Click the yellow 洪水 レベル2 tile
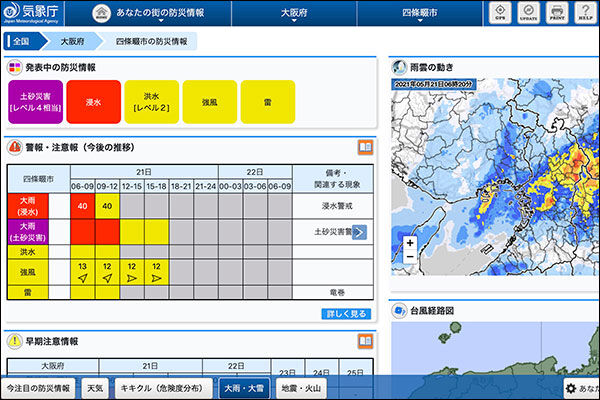Screen dimensions: 600x400 pos(152,102)
